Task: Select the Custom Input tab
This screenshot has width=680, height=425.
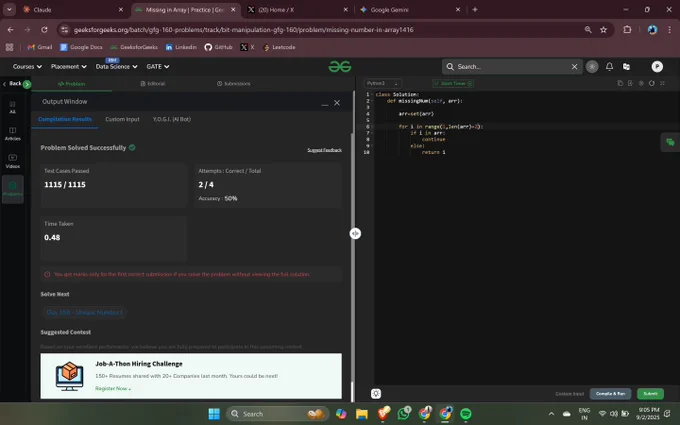Action: [x=122, y=119]
